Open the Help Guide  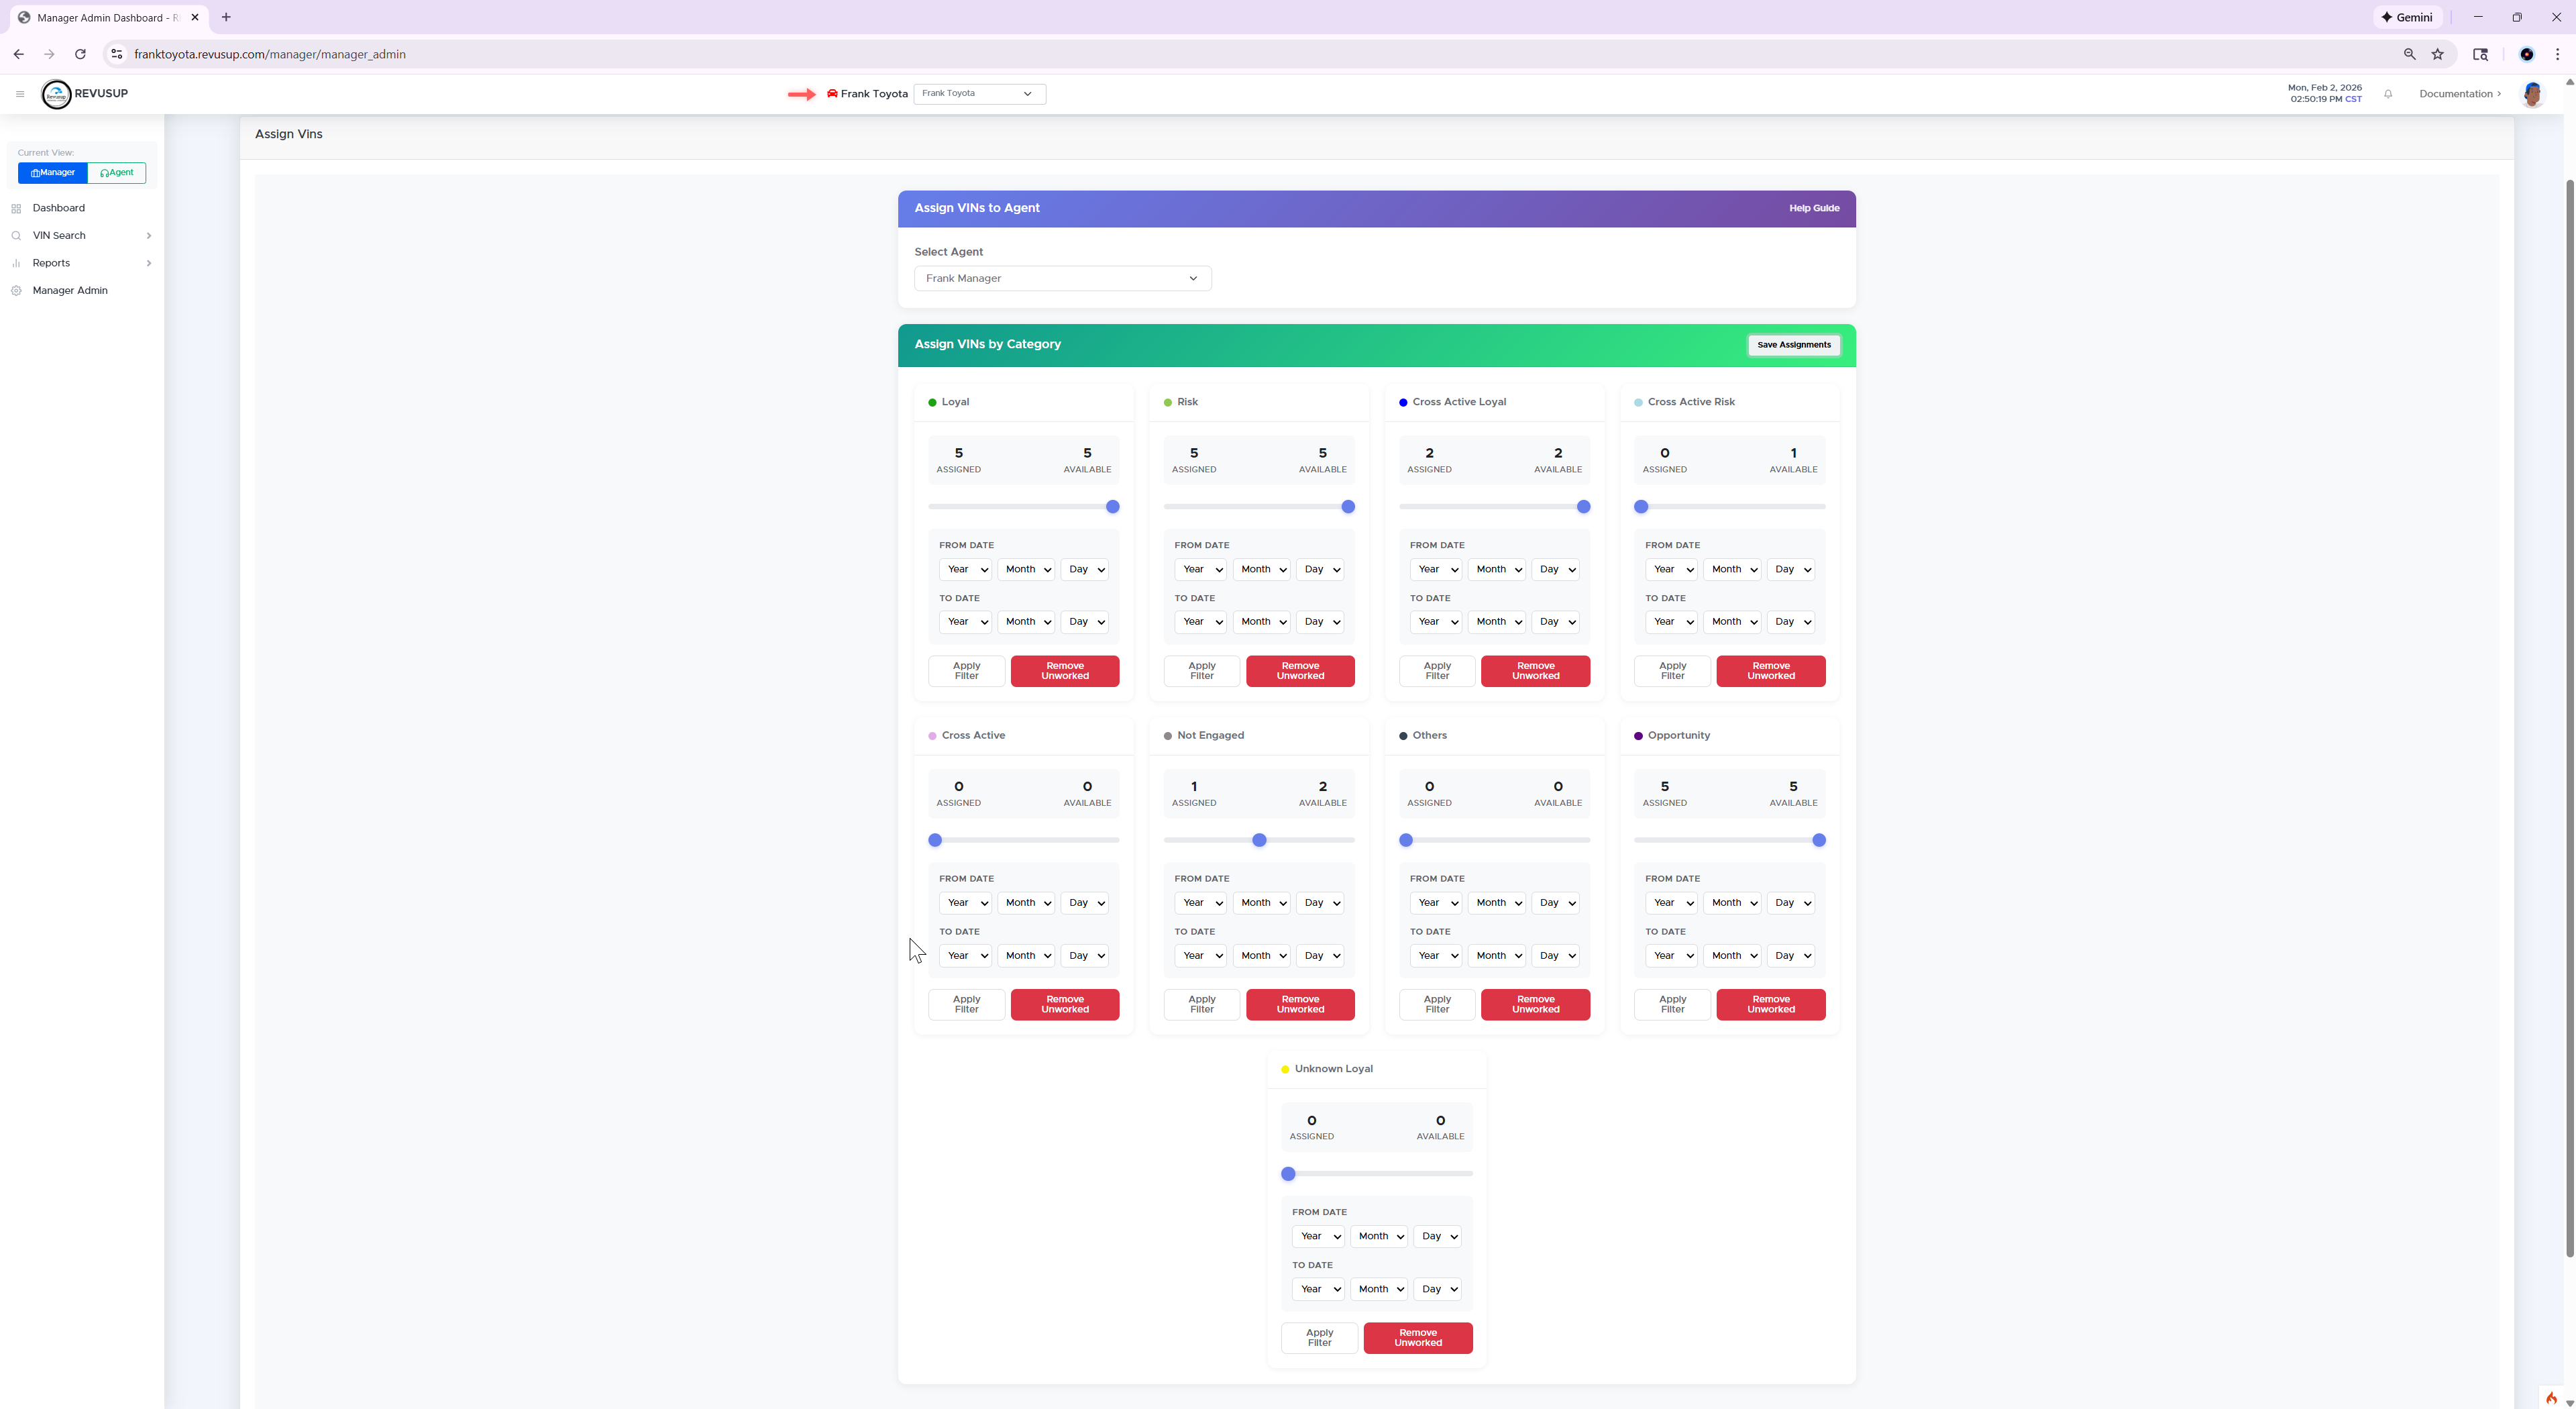pos(1814,208)
